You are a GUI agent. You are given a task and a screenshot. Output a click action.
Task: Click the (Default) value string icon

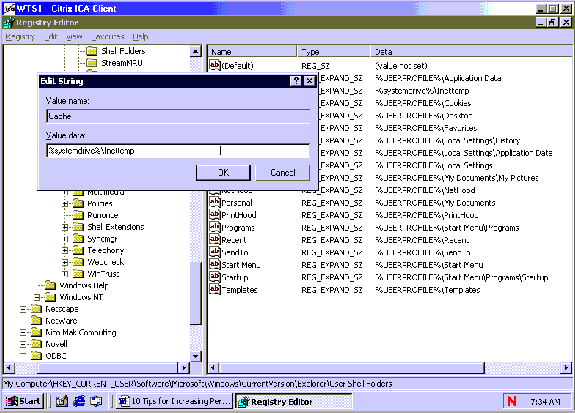pyautogui.click(x=215, y=65)
